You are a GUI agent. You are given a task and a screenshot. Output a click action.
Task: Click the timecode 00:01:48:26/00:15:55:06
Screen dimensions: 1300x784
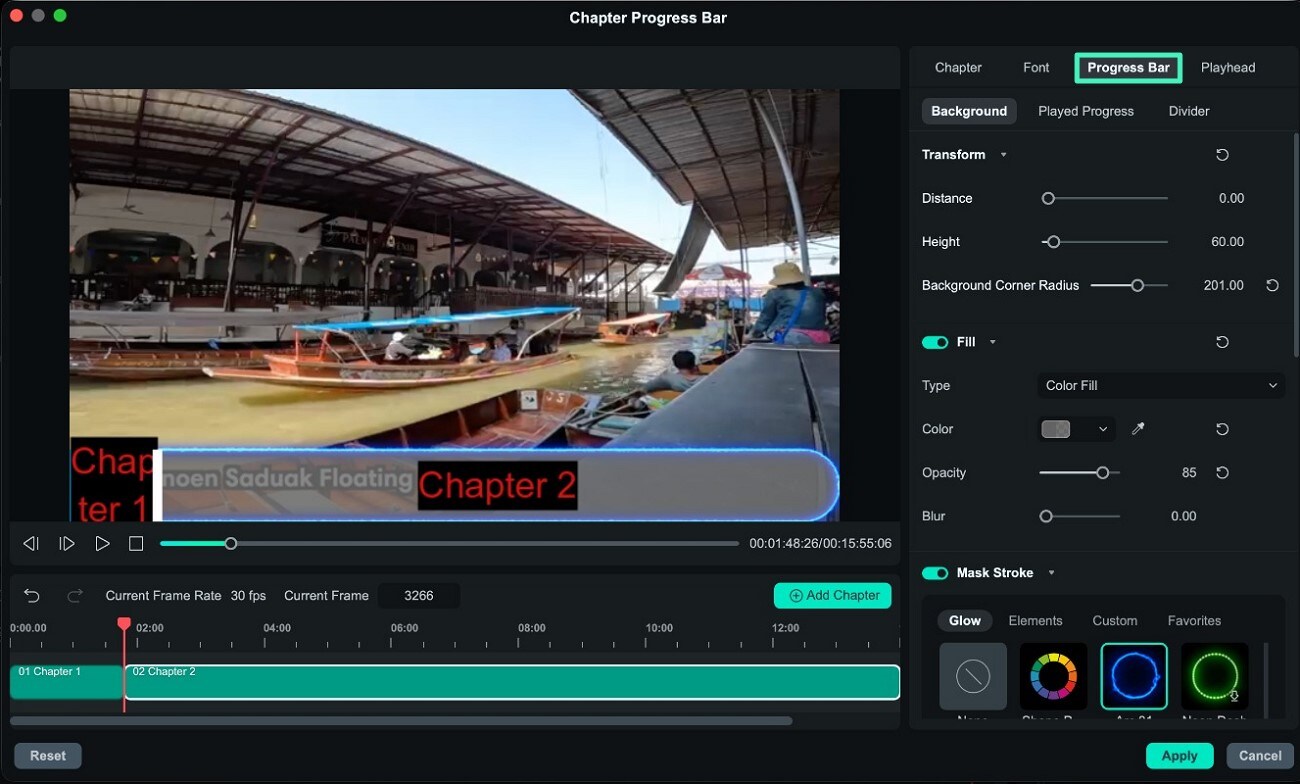click(820, 544)
